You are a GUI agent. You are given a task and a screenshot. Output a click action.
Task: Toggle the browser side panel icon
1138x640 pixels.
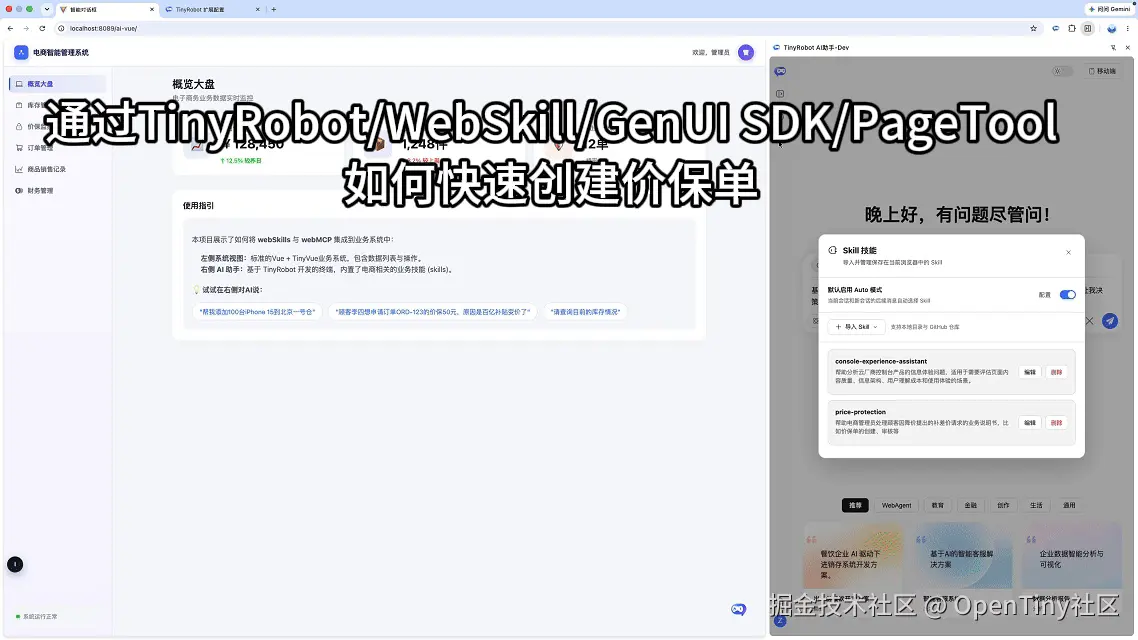point(1088,28)
